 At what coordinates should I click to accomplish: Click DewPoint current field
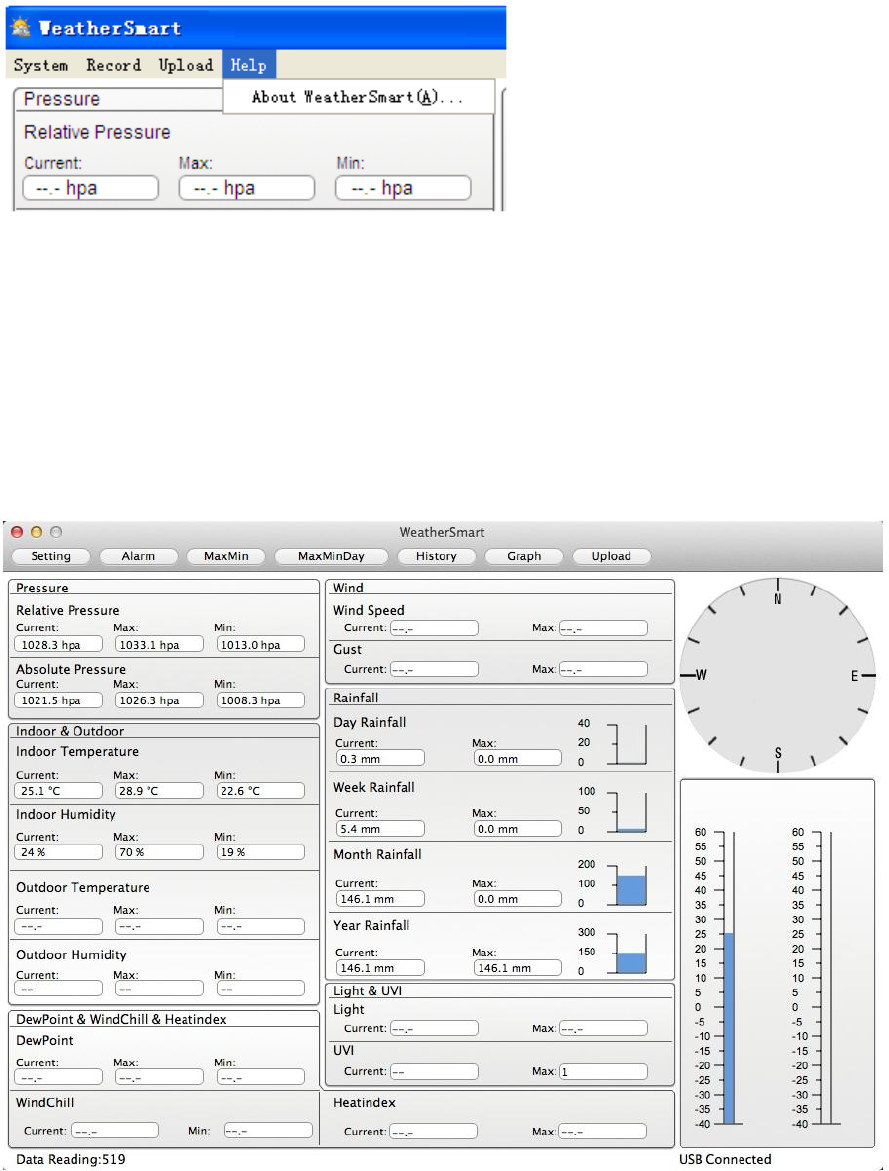(x=58, y=1077)
